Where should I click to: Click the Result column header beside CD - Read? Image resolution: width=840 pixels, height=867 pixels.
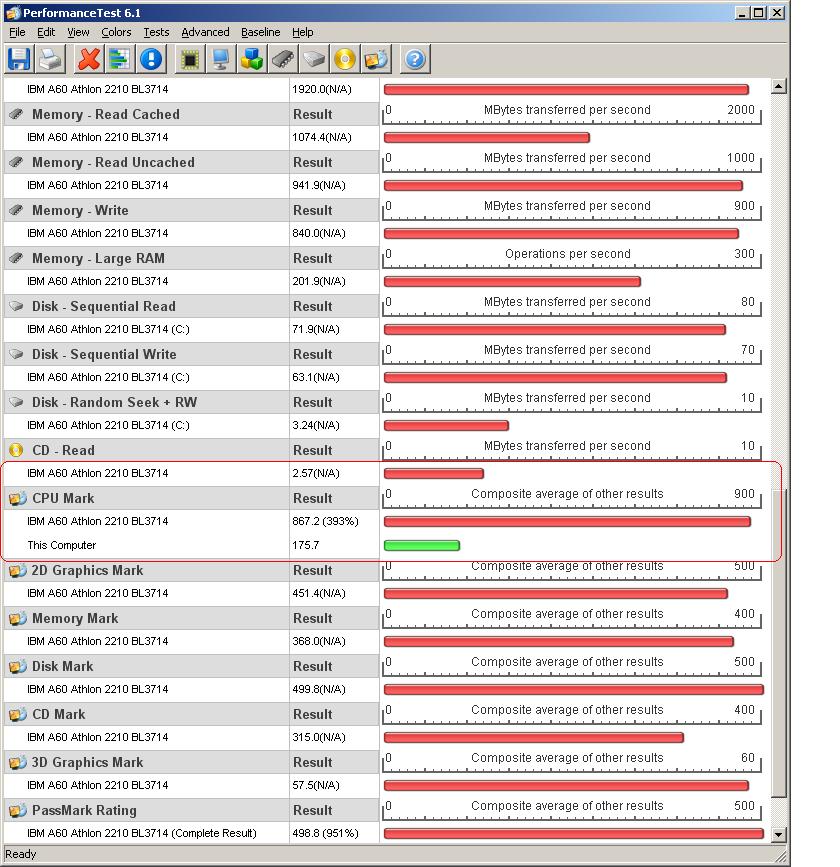pyautogui.click(x=312, y=450)
